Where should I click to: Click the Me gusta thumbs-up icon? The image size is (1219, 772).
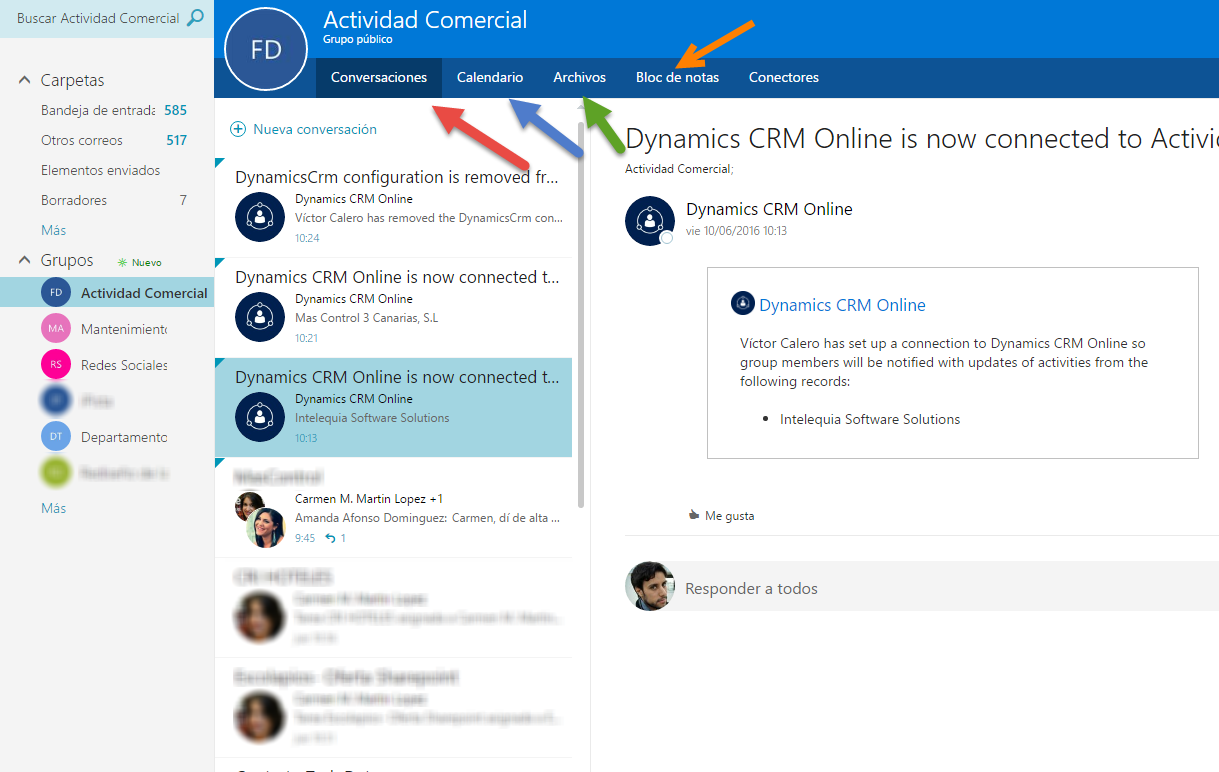pyautogui.click(x=694, y=516)
